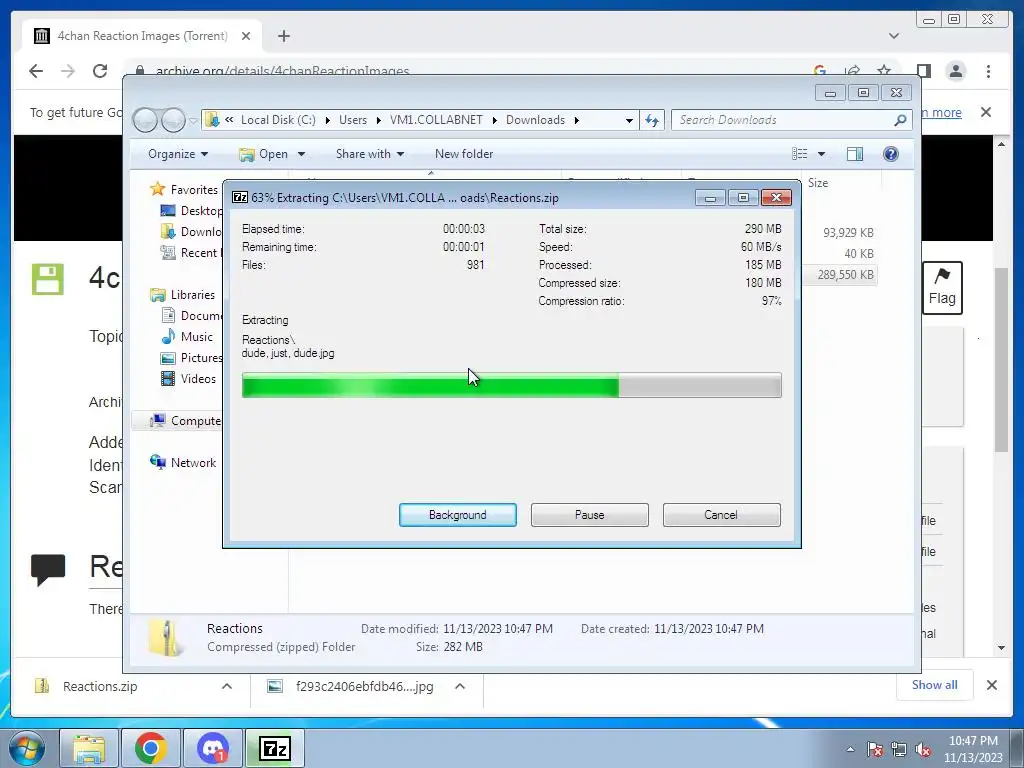
Task: Click Local Disk (C:) breadcrumb
Action: tap(278, 120)
